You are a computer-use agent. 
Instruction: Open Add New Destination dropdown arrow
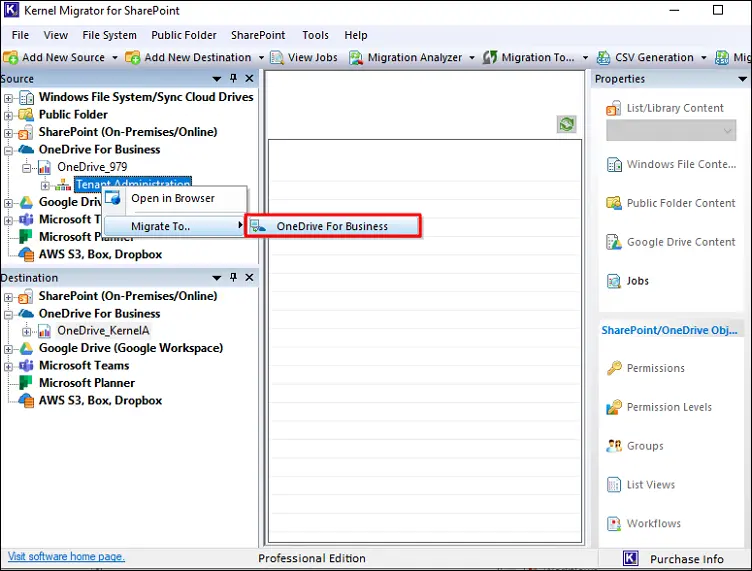[261, 58]
